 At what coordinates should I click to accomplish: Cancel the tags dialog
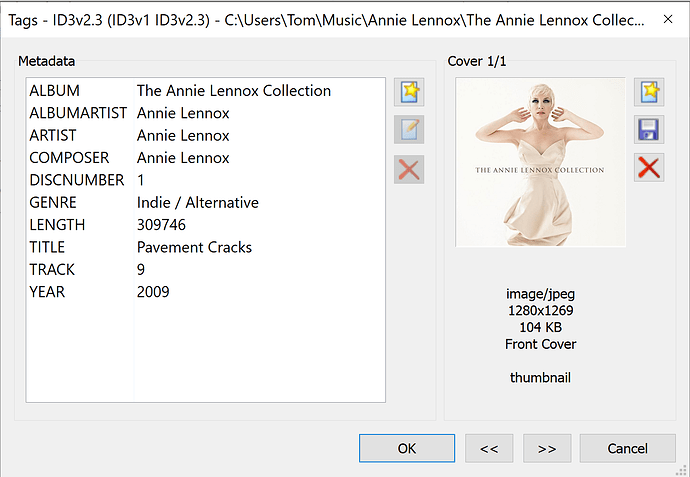pyautogui.click(x=628, y=448)
